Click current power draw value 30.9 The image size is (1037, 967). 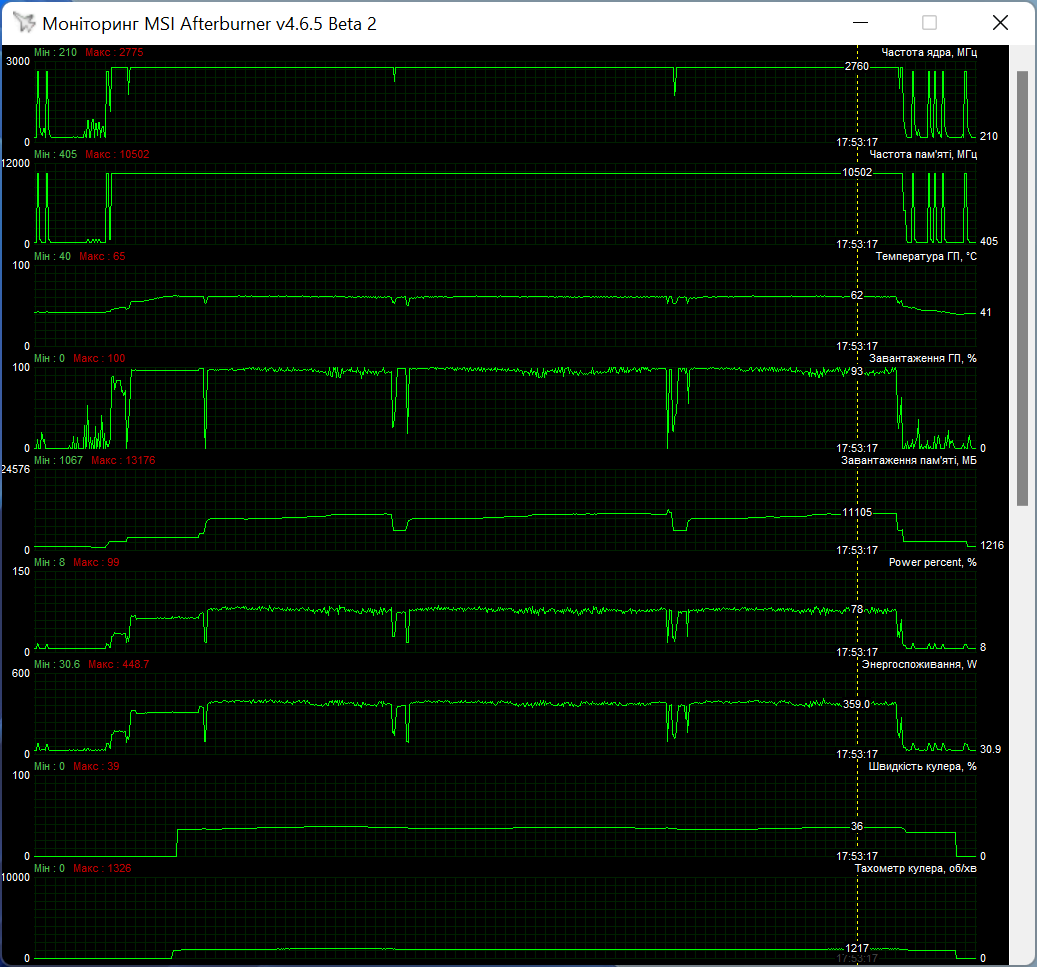click(990, 749)
